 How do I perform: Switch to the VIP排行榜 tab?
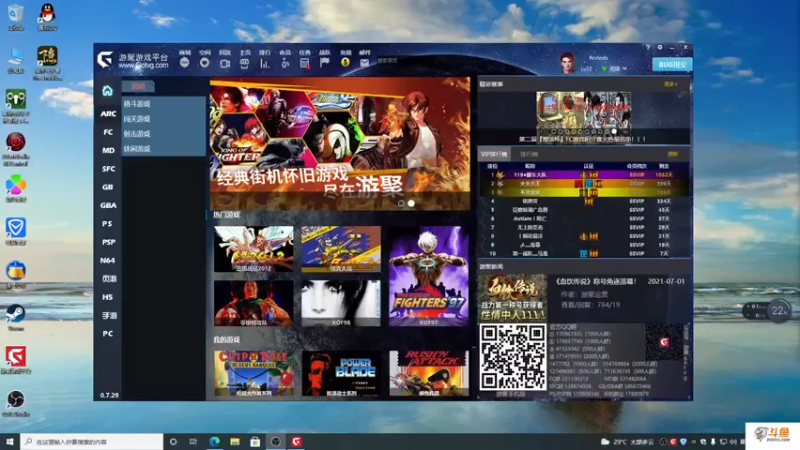tap(493, 154)
